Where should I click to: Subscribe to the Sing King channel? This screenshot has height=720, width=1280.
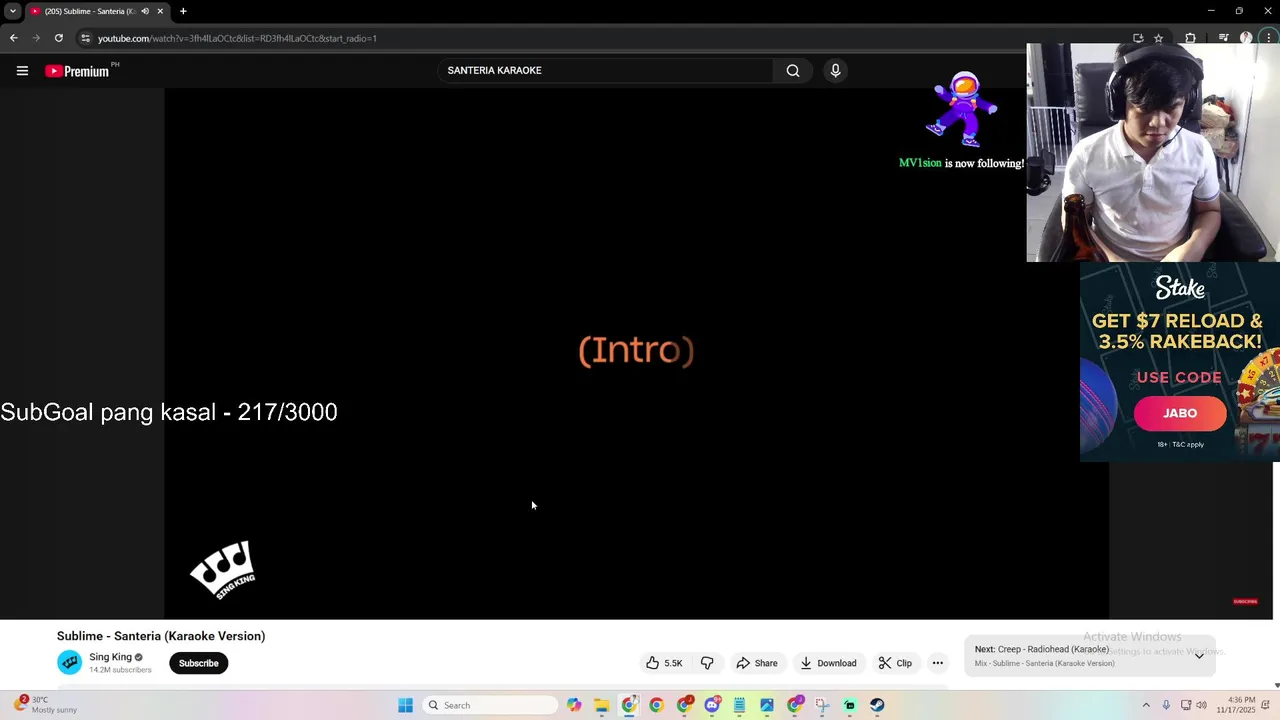[198, 663]
